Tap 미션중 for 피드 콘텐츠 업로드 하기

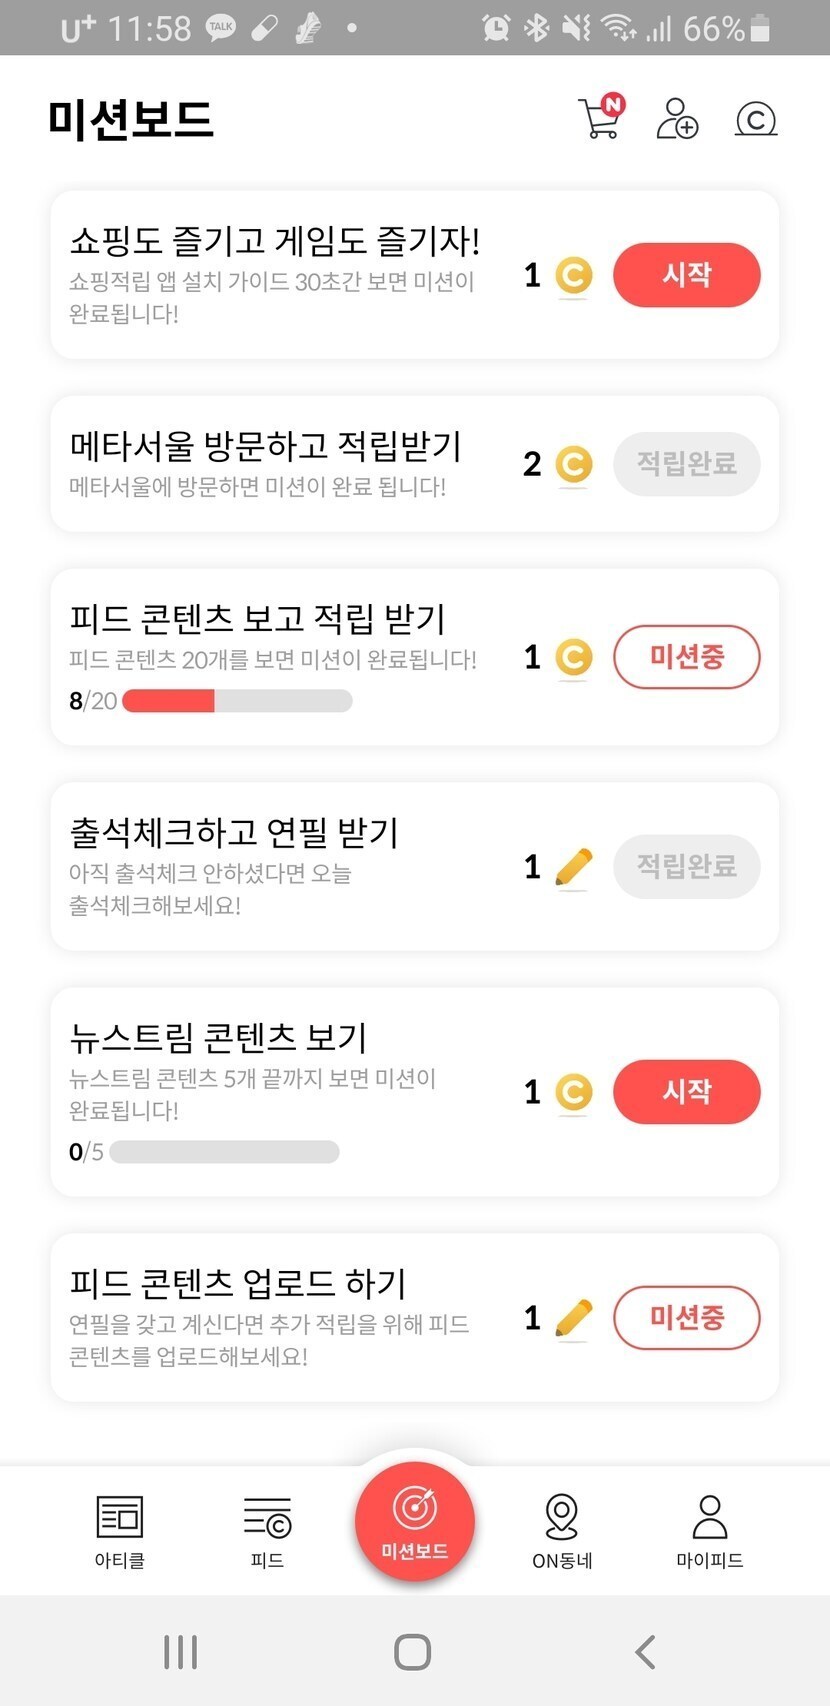(686, 1318)
